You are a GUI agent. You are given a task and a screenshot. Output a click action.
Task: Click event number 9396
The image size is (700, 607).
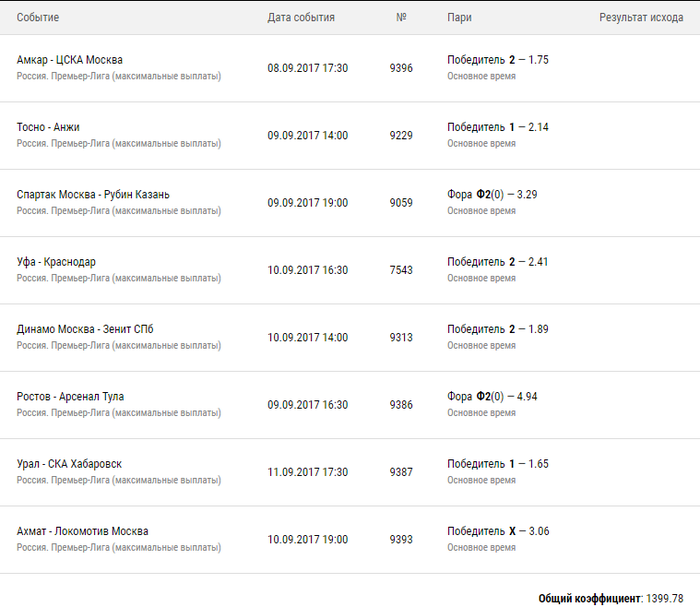pyautogui.click(x=401, y=68)
